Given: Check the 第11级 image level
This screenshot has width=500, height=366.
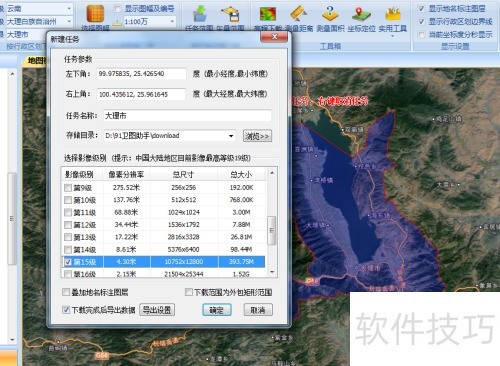Looking at the screenshot, I should click(68, 212).
